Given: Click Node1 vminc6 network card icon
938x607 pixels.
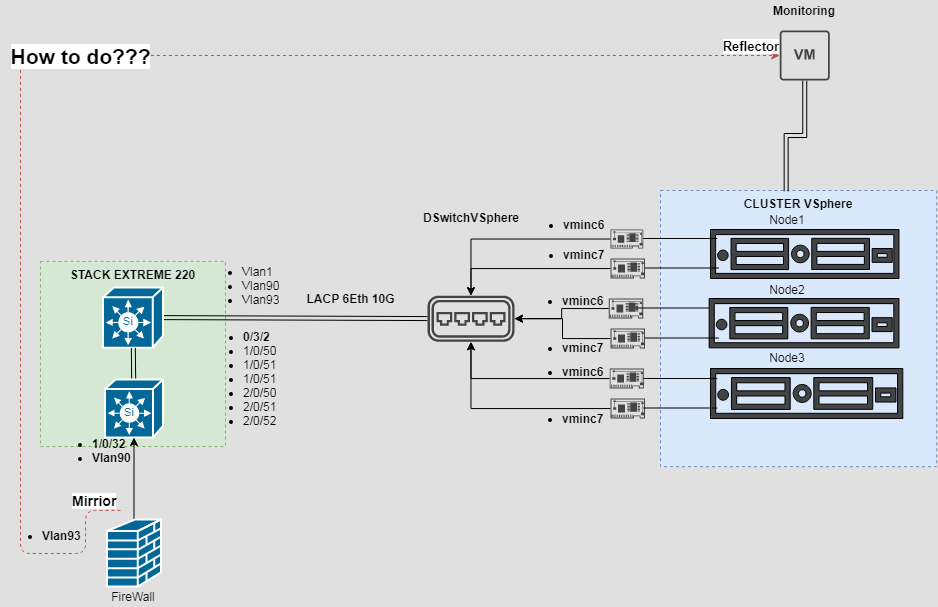Looking at the screenshot, I should coord(626,239).
